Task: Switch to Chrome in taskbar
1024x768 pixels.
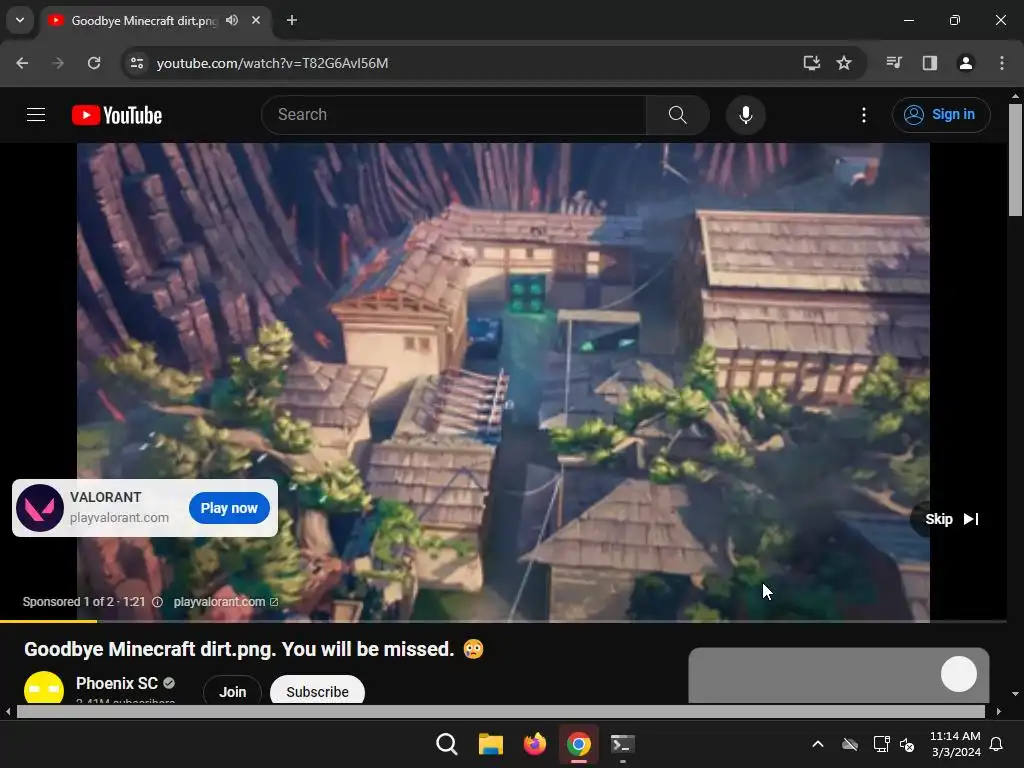Action: pyautogui.click(x=579, y=744)
